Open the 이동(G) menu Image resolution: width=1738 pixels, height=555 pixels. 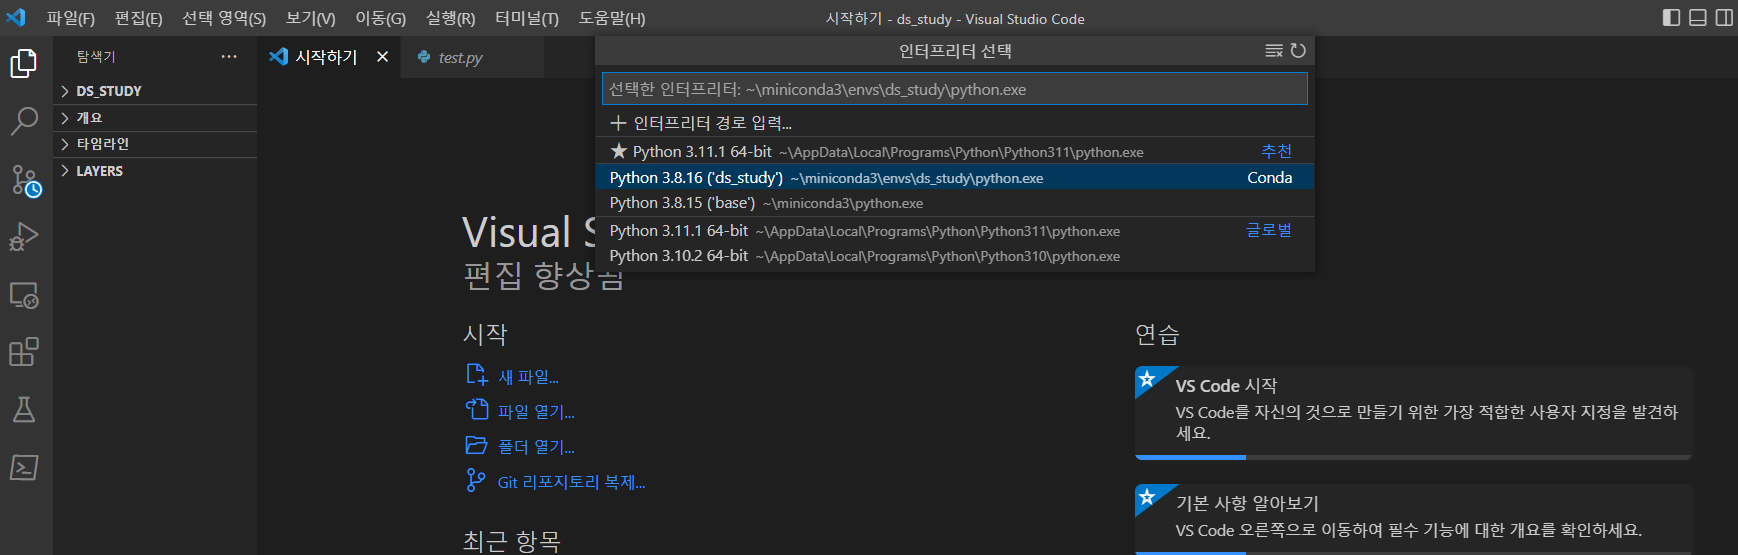point(381,18)
